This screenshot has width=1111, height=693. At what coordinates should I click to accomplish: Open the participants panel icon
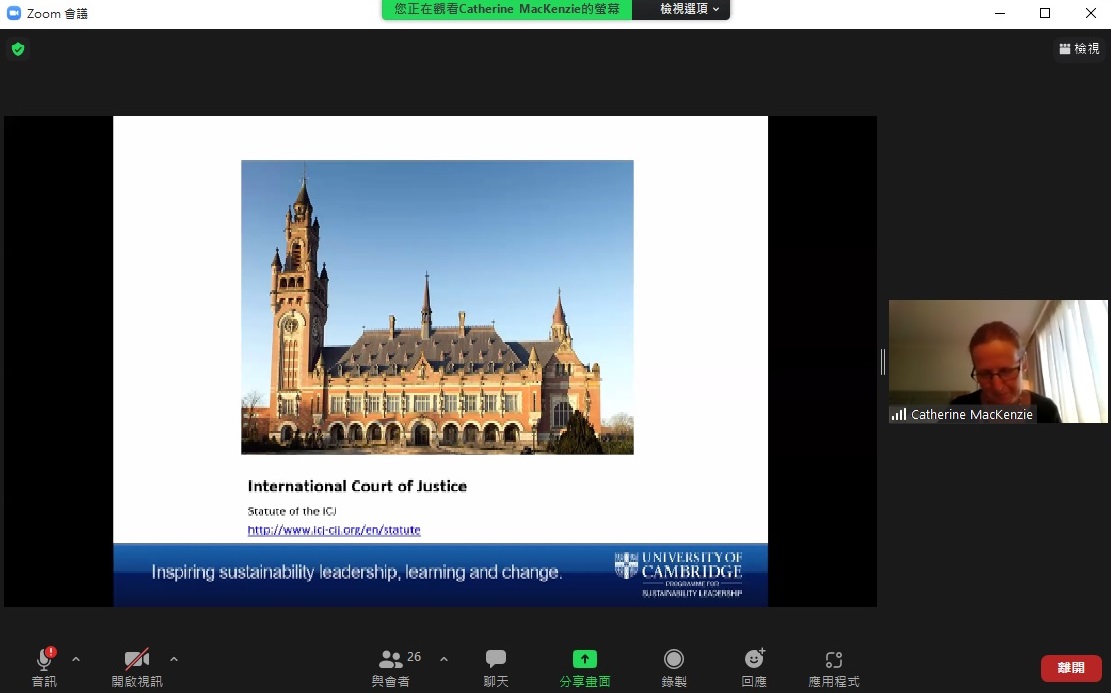[391, 660]
